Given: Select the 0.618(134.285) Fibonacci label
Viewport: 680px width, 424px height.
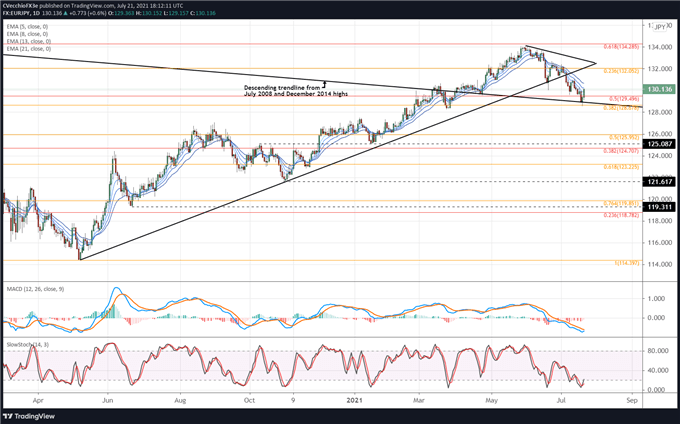Looking at the screenshot, I should point(621,46).
